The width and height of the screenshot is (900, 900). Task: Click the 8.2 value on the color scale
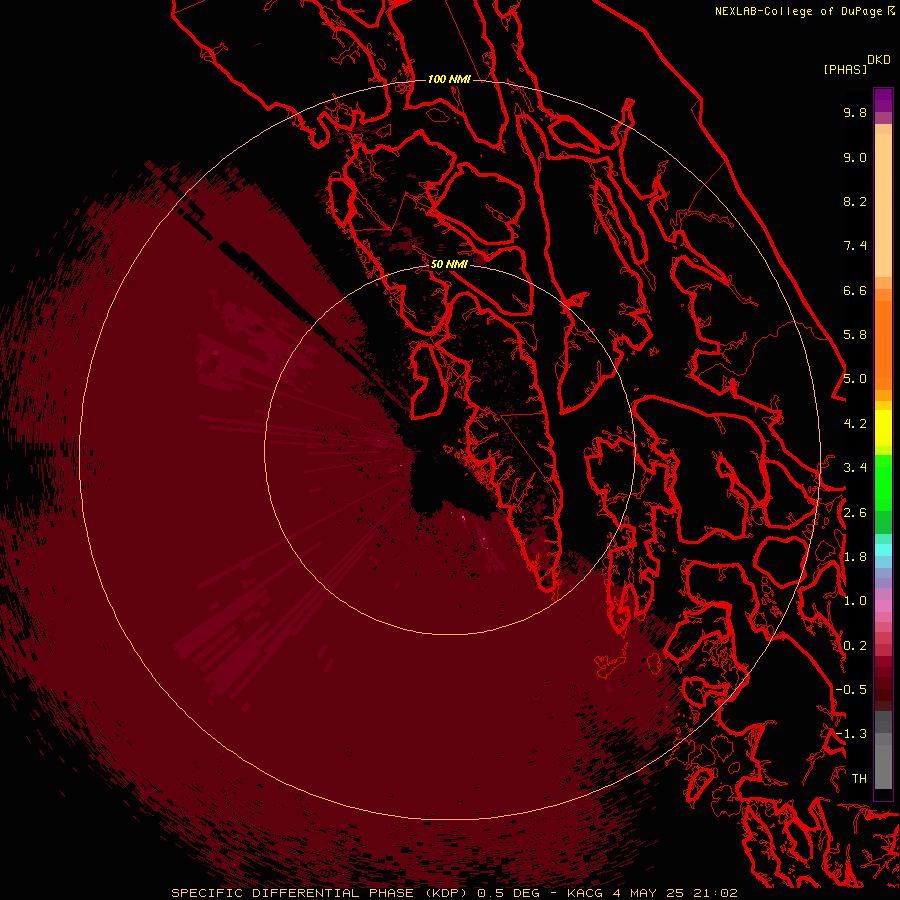(855, 202)
